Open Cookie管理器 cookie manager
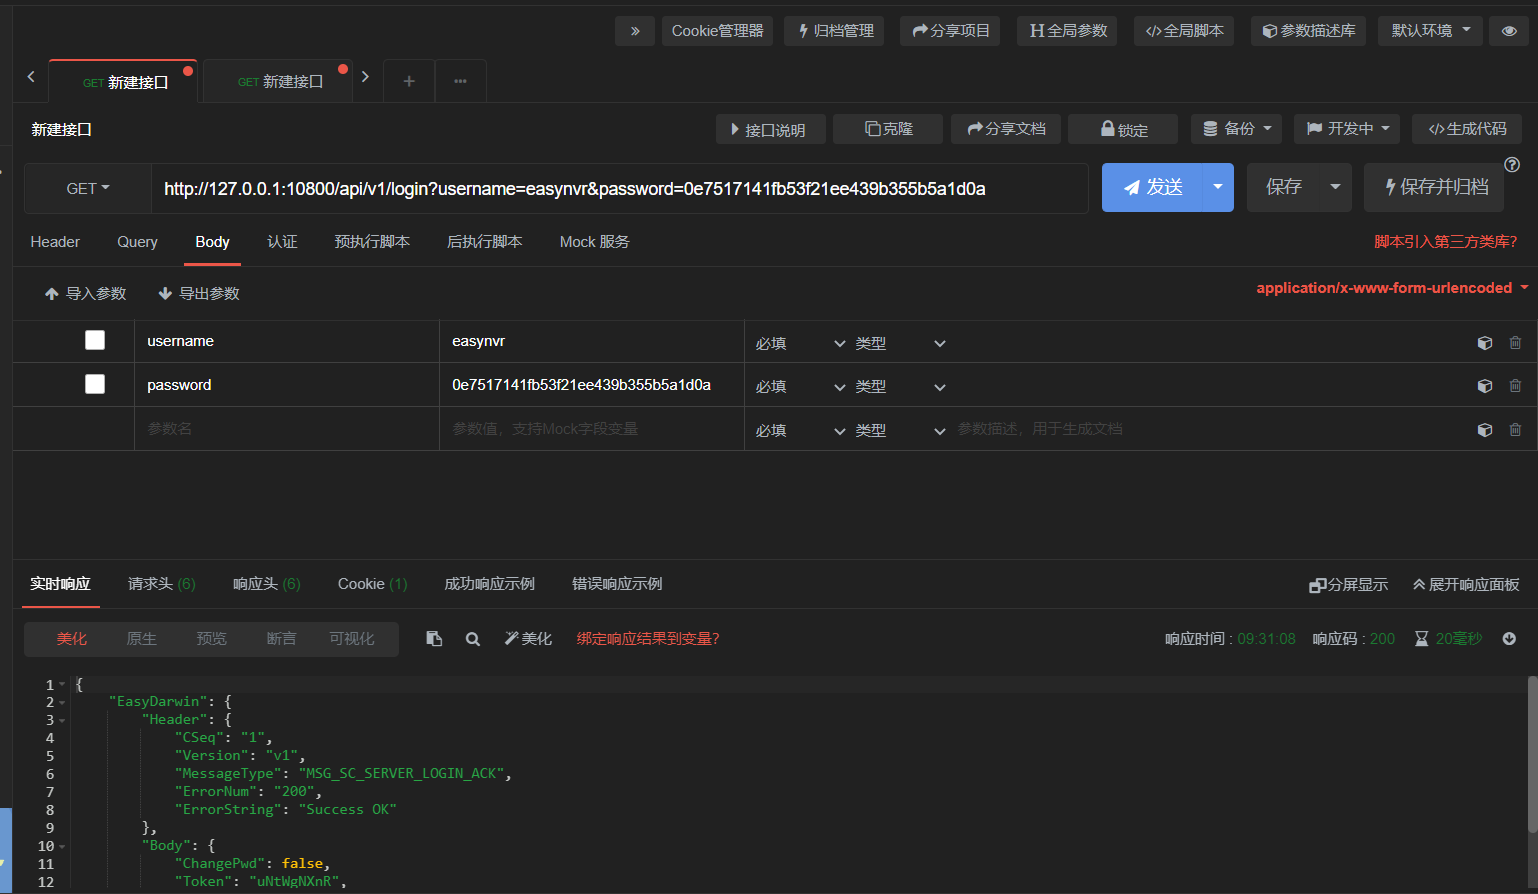This screenshot has height=894, width=1538. tap(717, 31)
